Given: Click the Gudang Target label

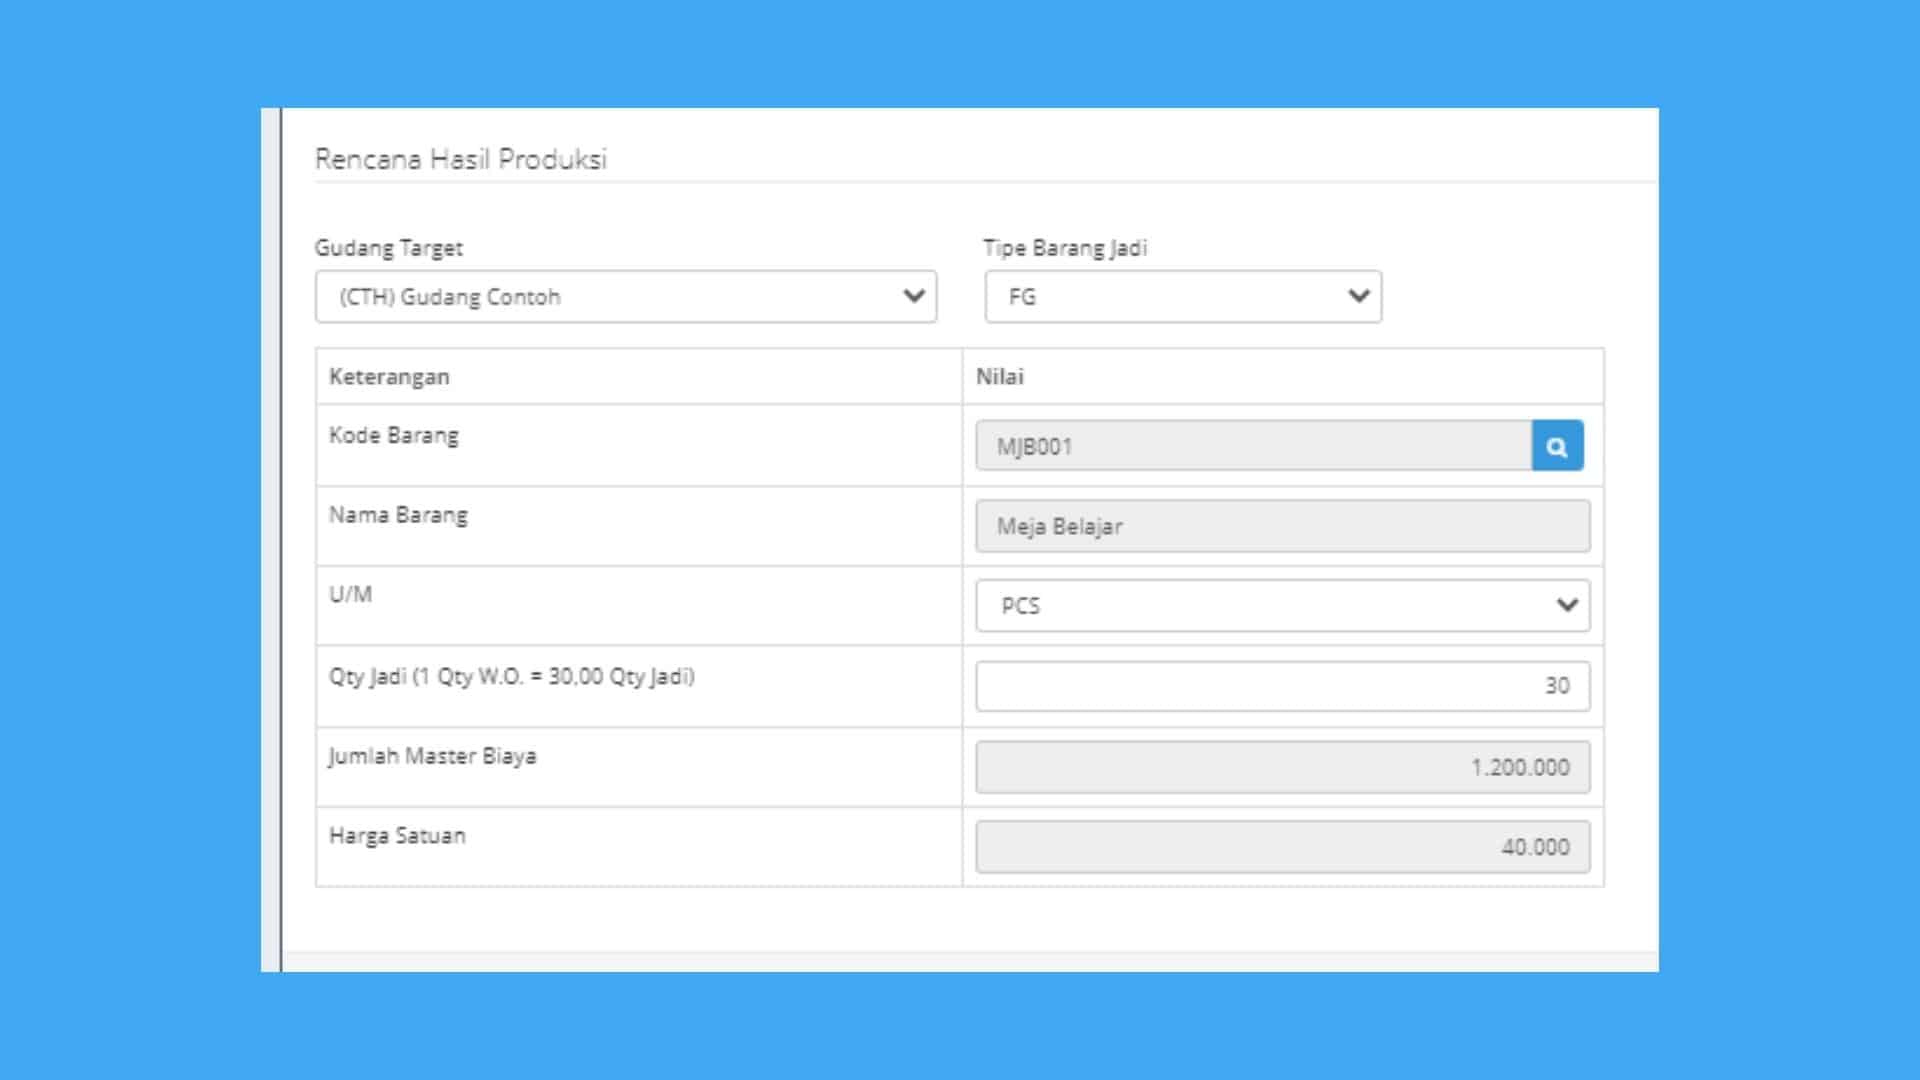Looking at the screenshot, I should pos(388,248).
